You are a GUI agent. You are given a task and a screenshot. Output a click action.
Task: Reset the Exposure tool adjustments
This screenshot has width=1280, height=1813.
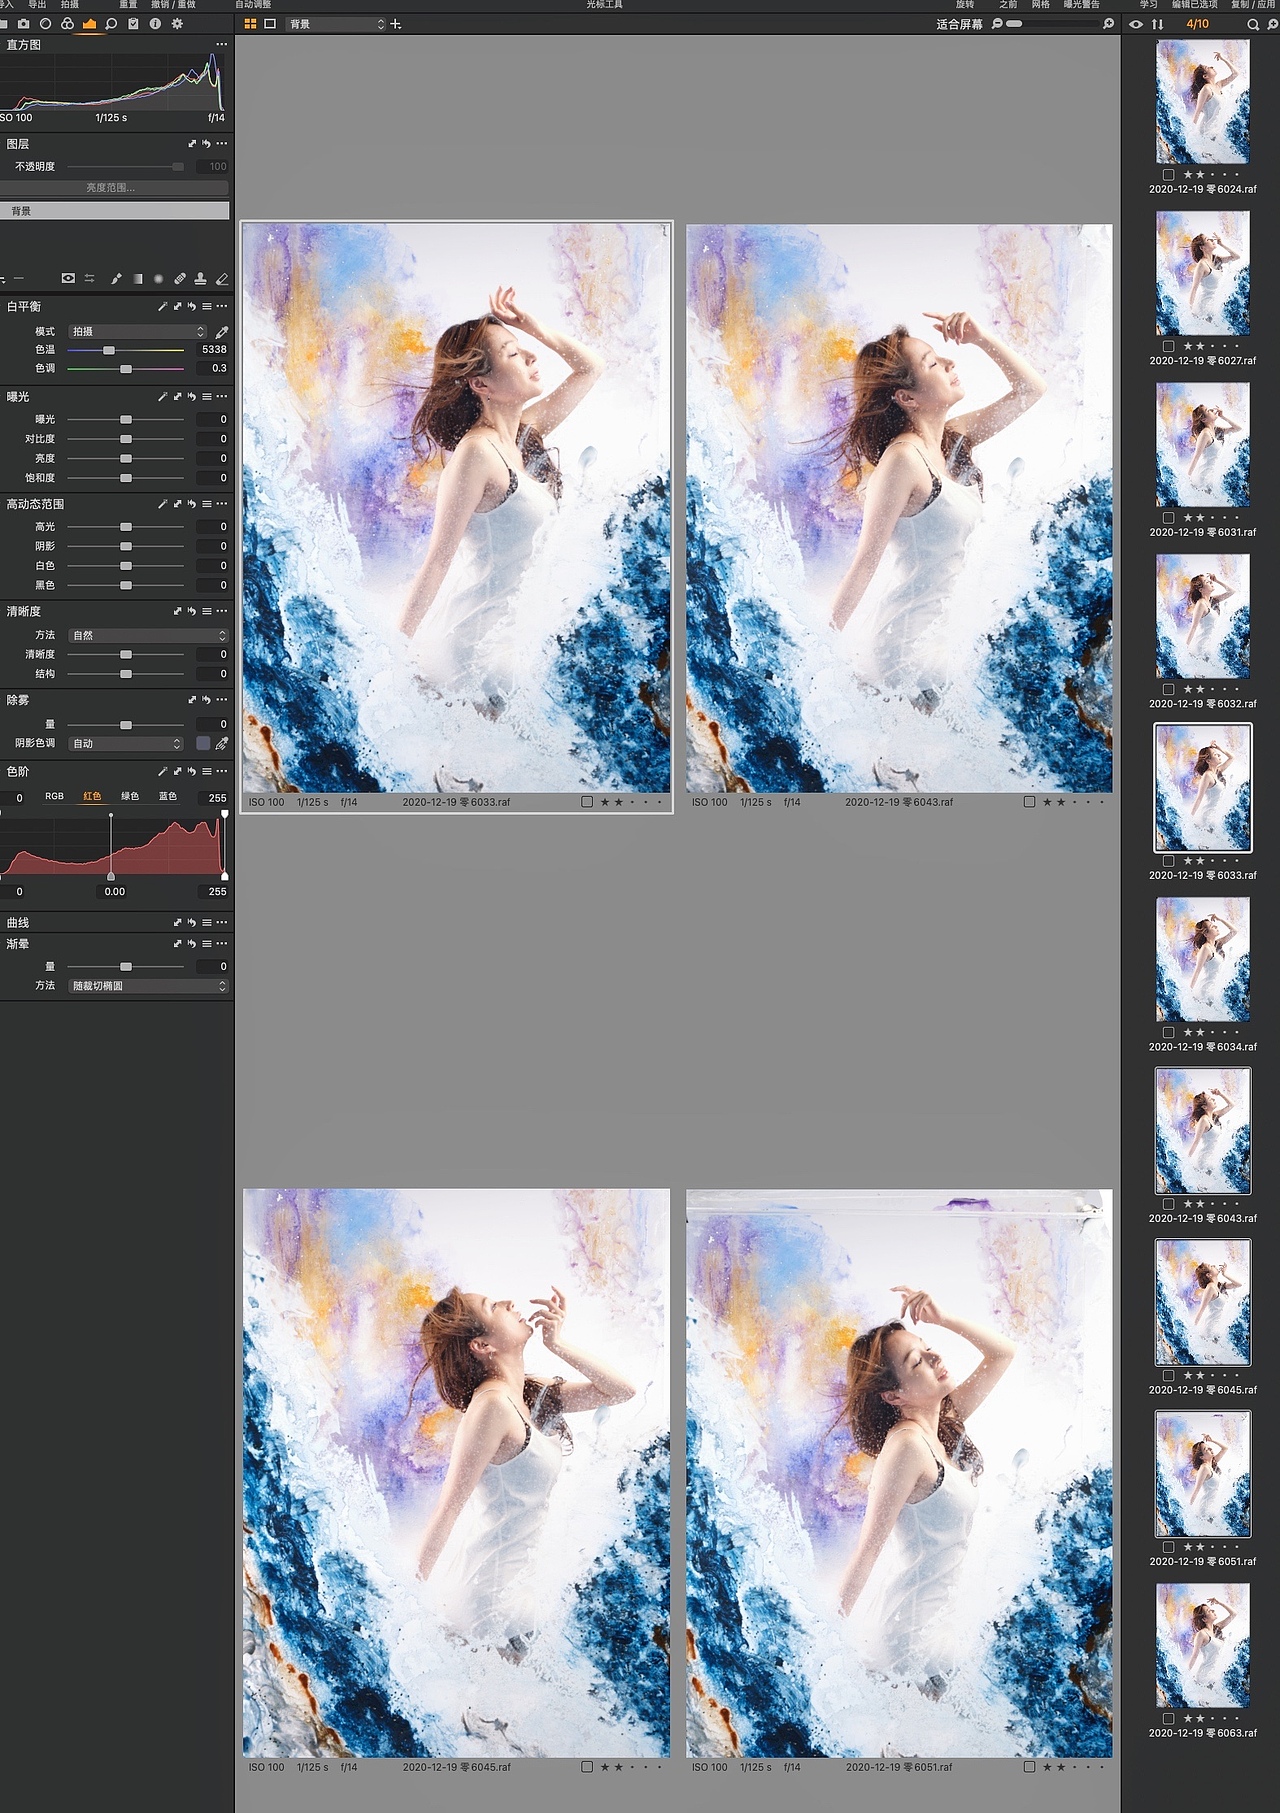[192, 397]
